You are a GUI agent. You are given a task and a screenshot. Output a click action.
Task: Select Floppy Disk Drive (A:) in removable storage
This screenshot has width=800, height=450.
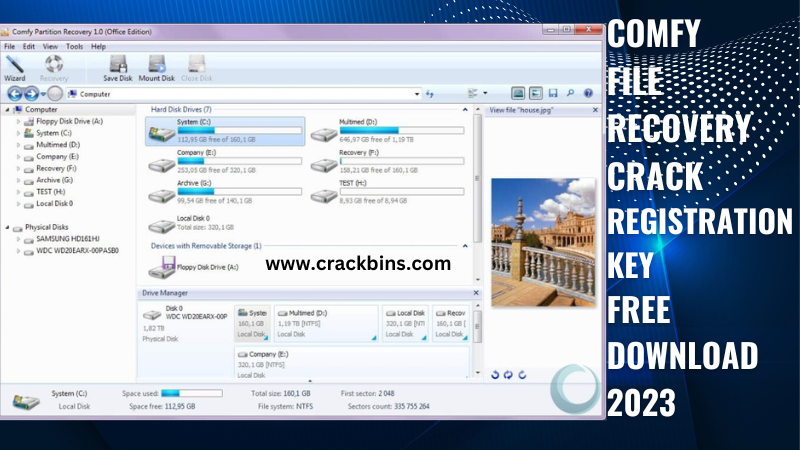[x=194, y=267]
